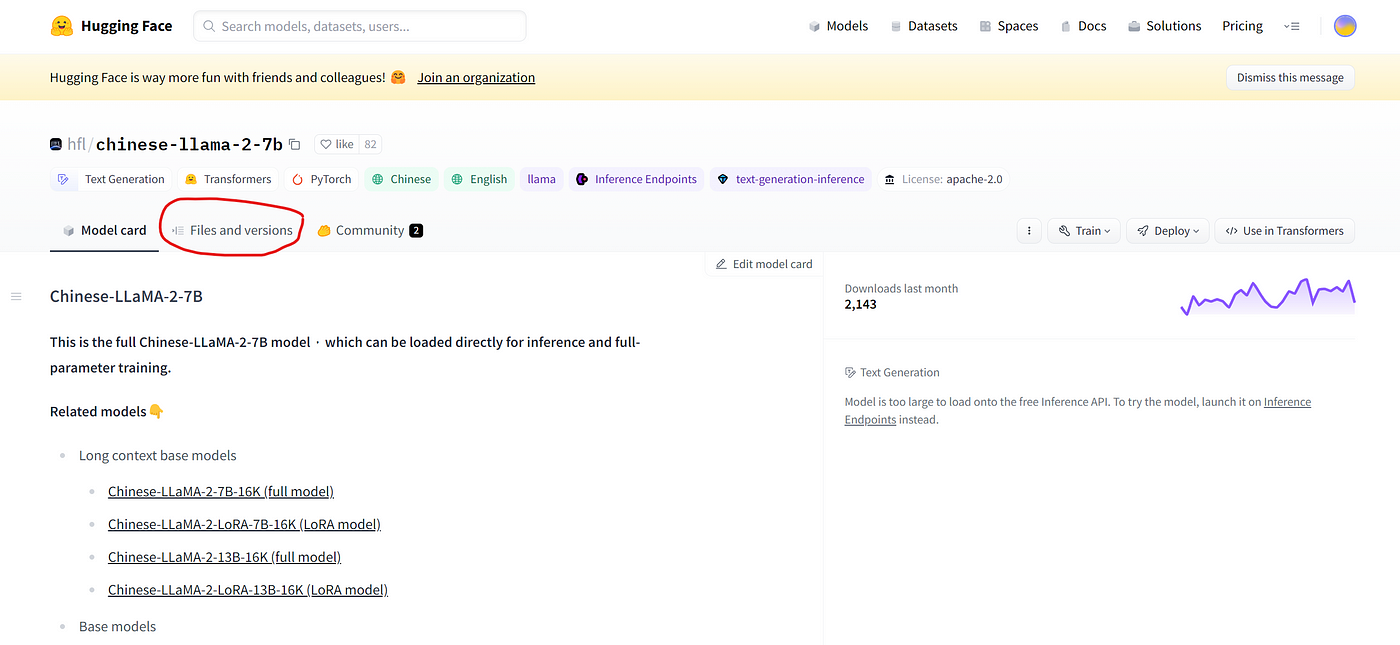Go to Models in top navigation
The image size is (1400, 645).
pyautogui.click(x=838, y=26)
